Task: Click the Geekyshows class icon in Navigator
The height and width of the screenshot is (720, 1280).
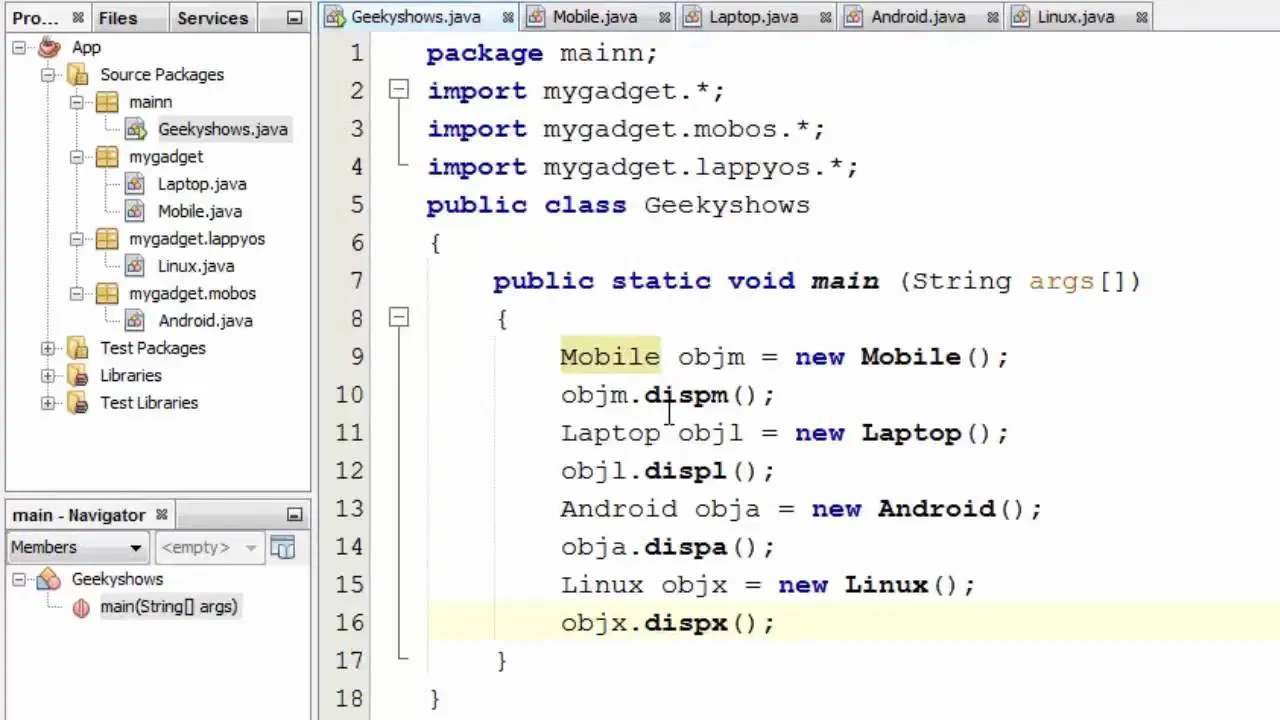Action: click(x=49, y=579)
